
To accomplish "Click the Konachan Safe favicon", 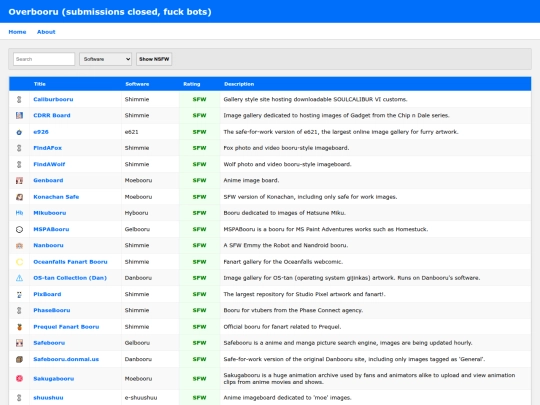I will (x=19, y=197).
